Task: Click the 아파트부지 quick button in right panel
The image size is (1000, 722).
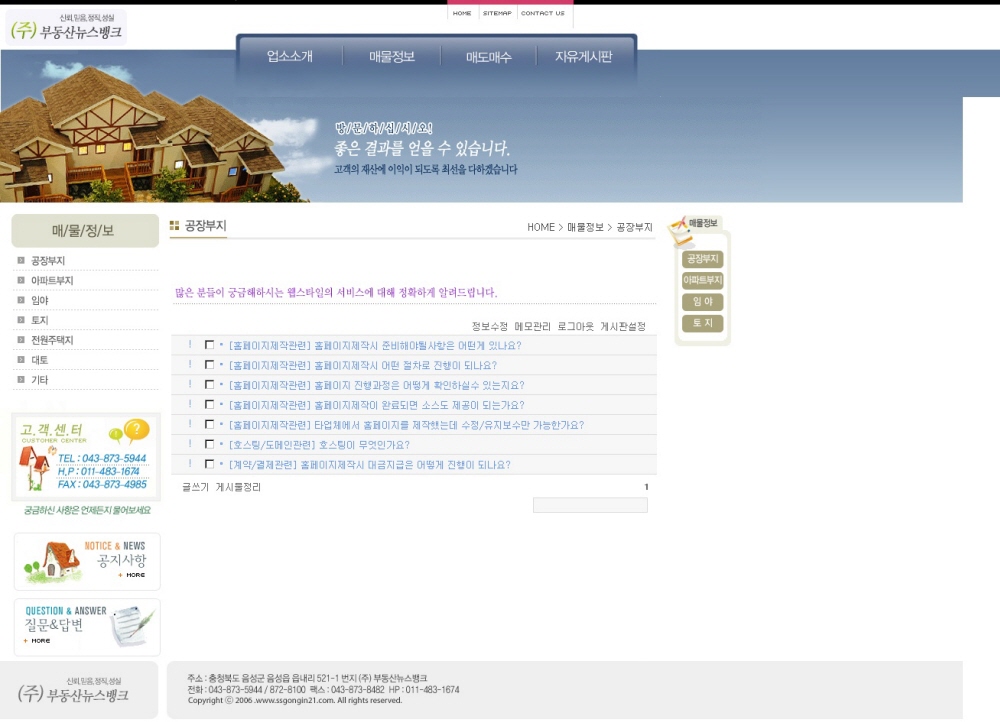Action: [702, 281]
